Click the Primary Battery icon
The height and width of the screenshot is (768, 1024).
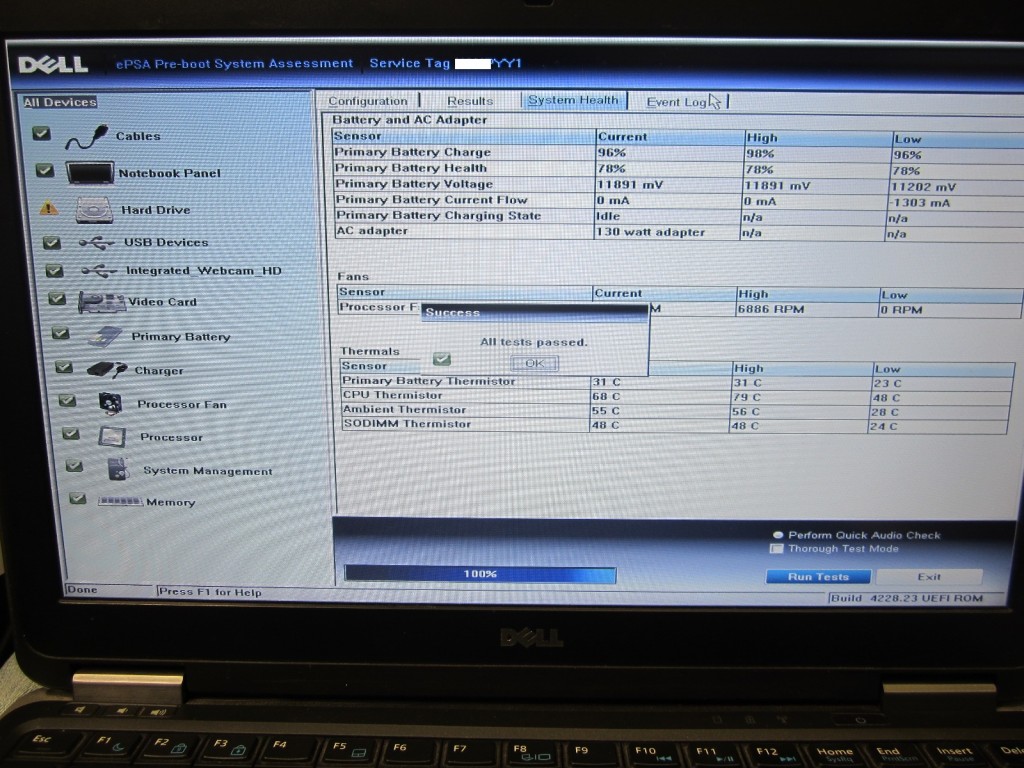click(104, 336)
